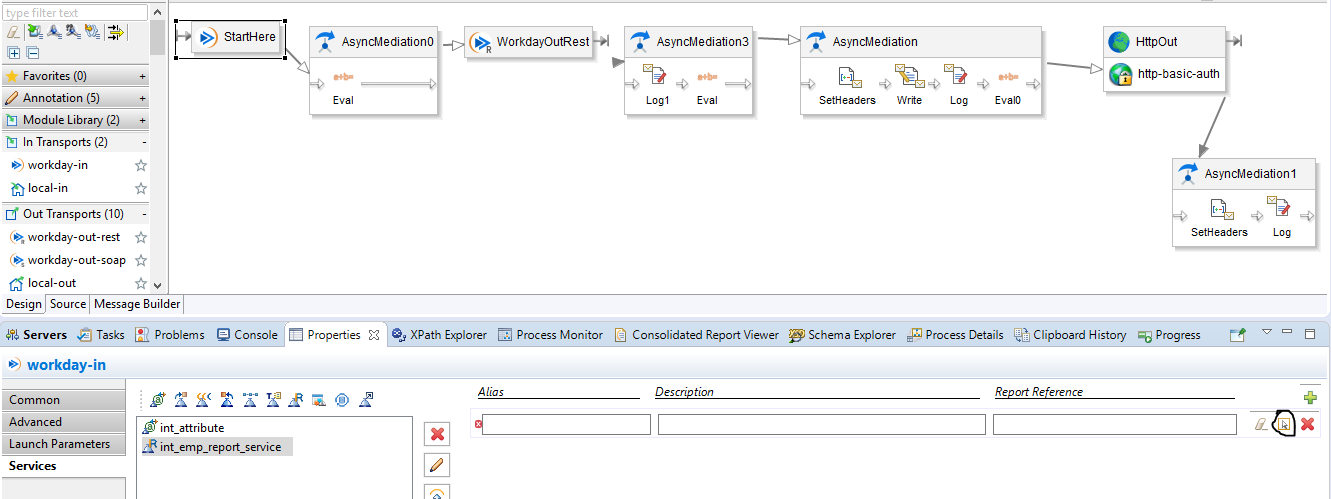
Task: Open the Process Monitor tab
Action: point(550,335)
